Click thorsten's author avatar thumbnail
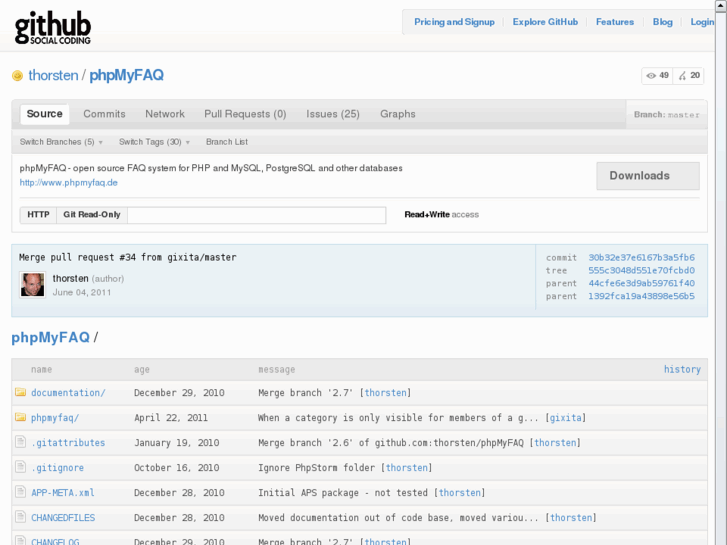 coord(33,285)
